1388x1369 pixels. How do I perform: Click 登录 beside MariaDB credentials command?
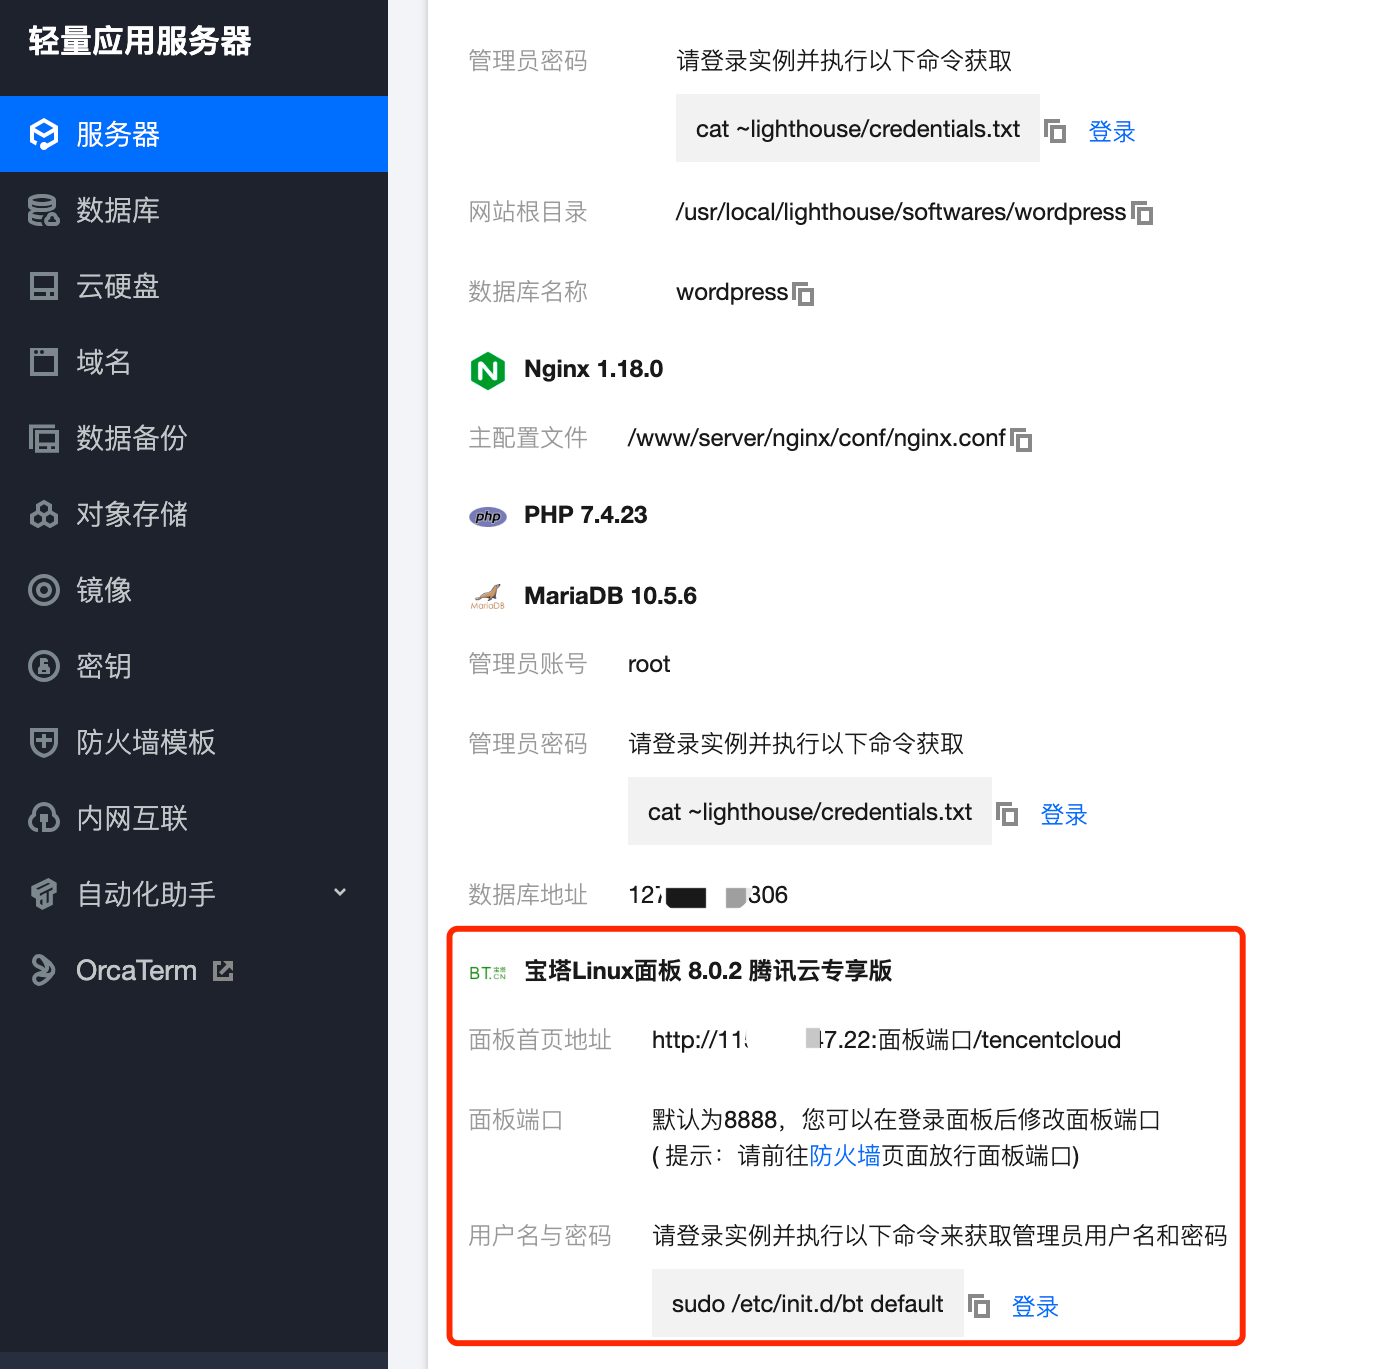coord(1064,814)
